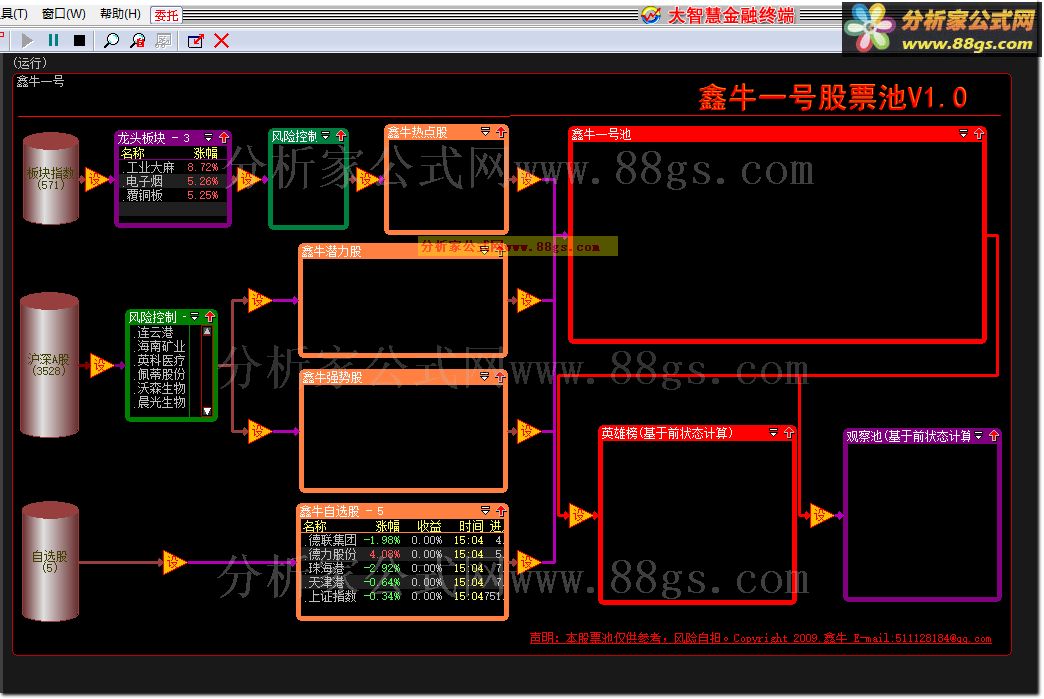
Task: Select the 自选股 (5) cylinder source
Action: point(51,561)
